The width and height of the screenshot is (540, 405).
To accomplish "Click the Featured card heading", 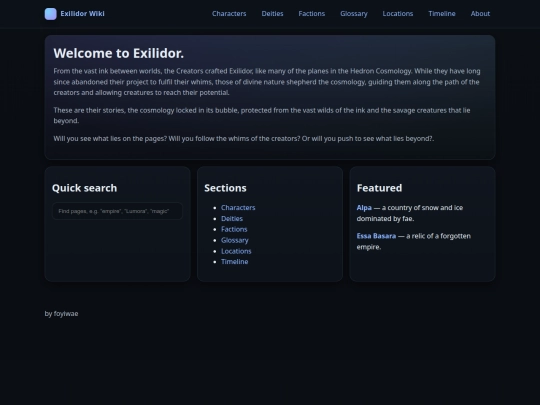I will point(379,188).
